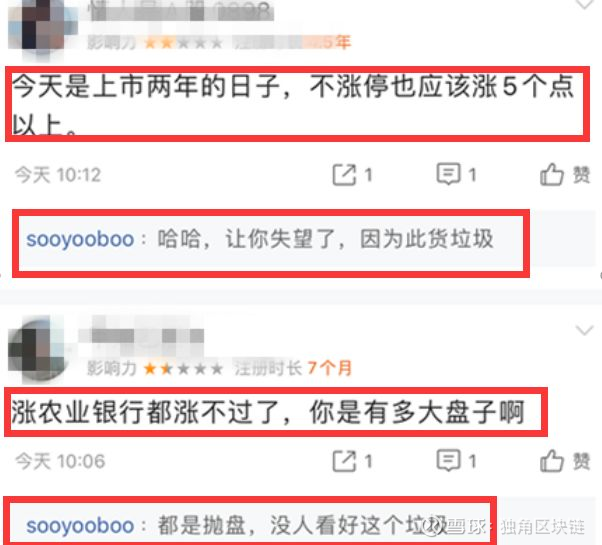The width and height of the screenshot is (602, 545).
Task: Click the 注册时长 7个月 label
Action: (x=293, y=368)
